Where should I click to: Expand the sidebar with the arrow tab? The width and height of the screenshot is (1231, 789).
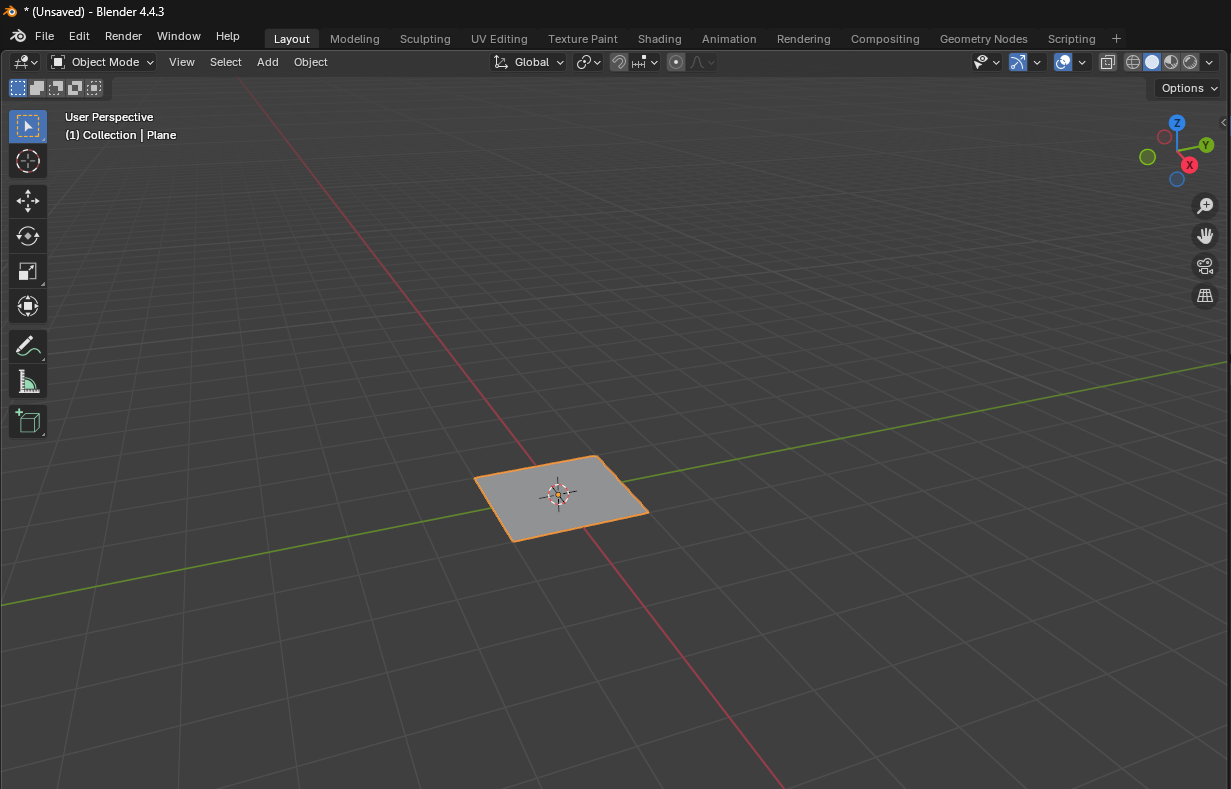pos(1224,123)
